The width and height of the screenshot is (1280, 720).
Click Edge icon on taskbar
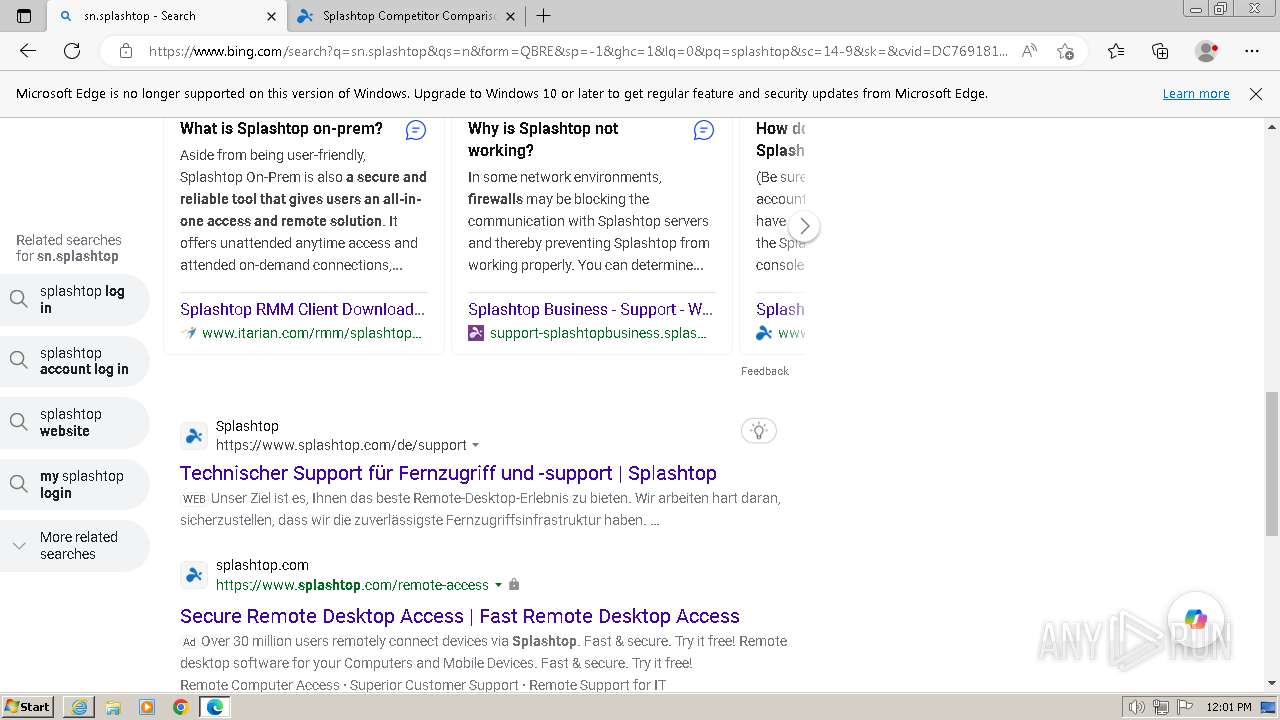tap(215, 707)
